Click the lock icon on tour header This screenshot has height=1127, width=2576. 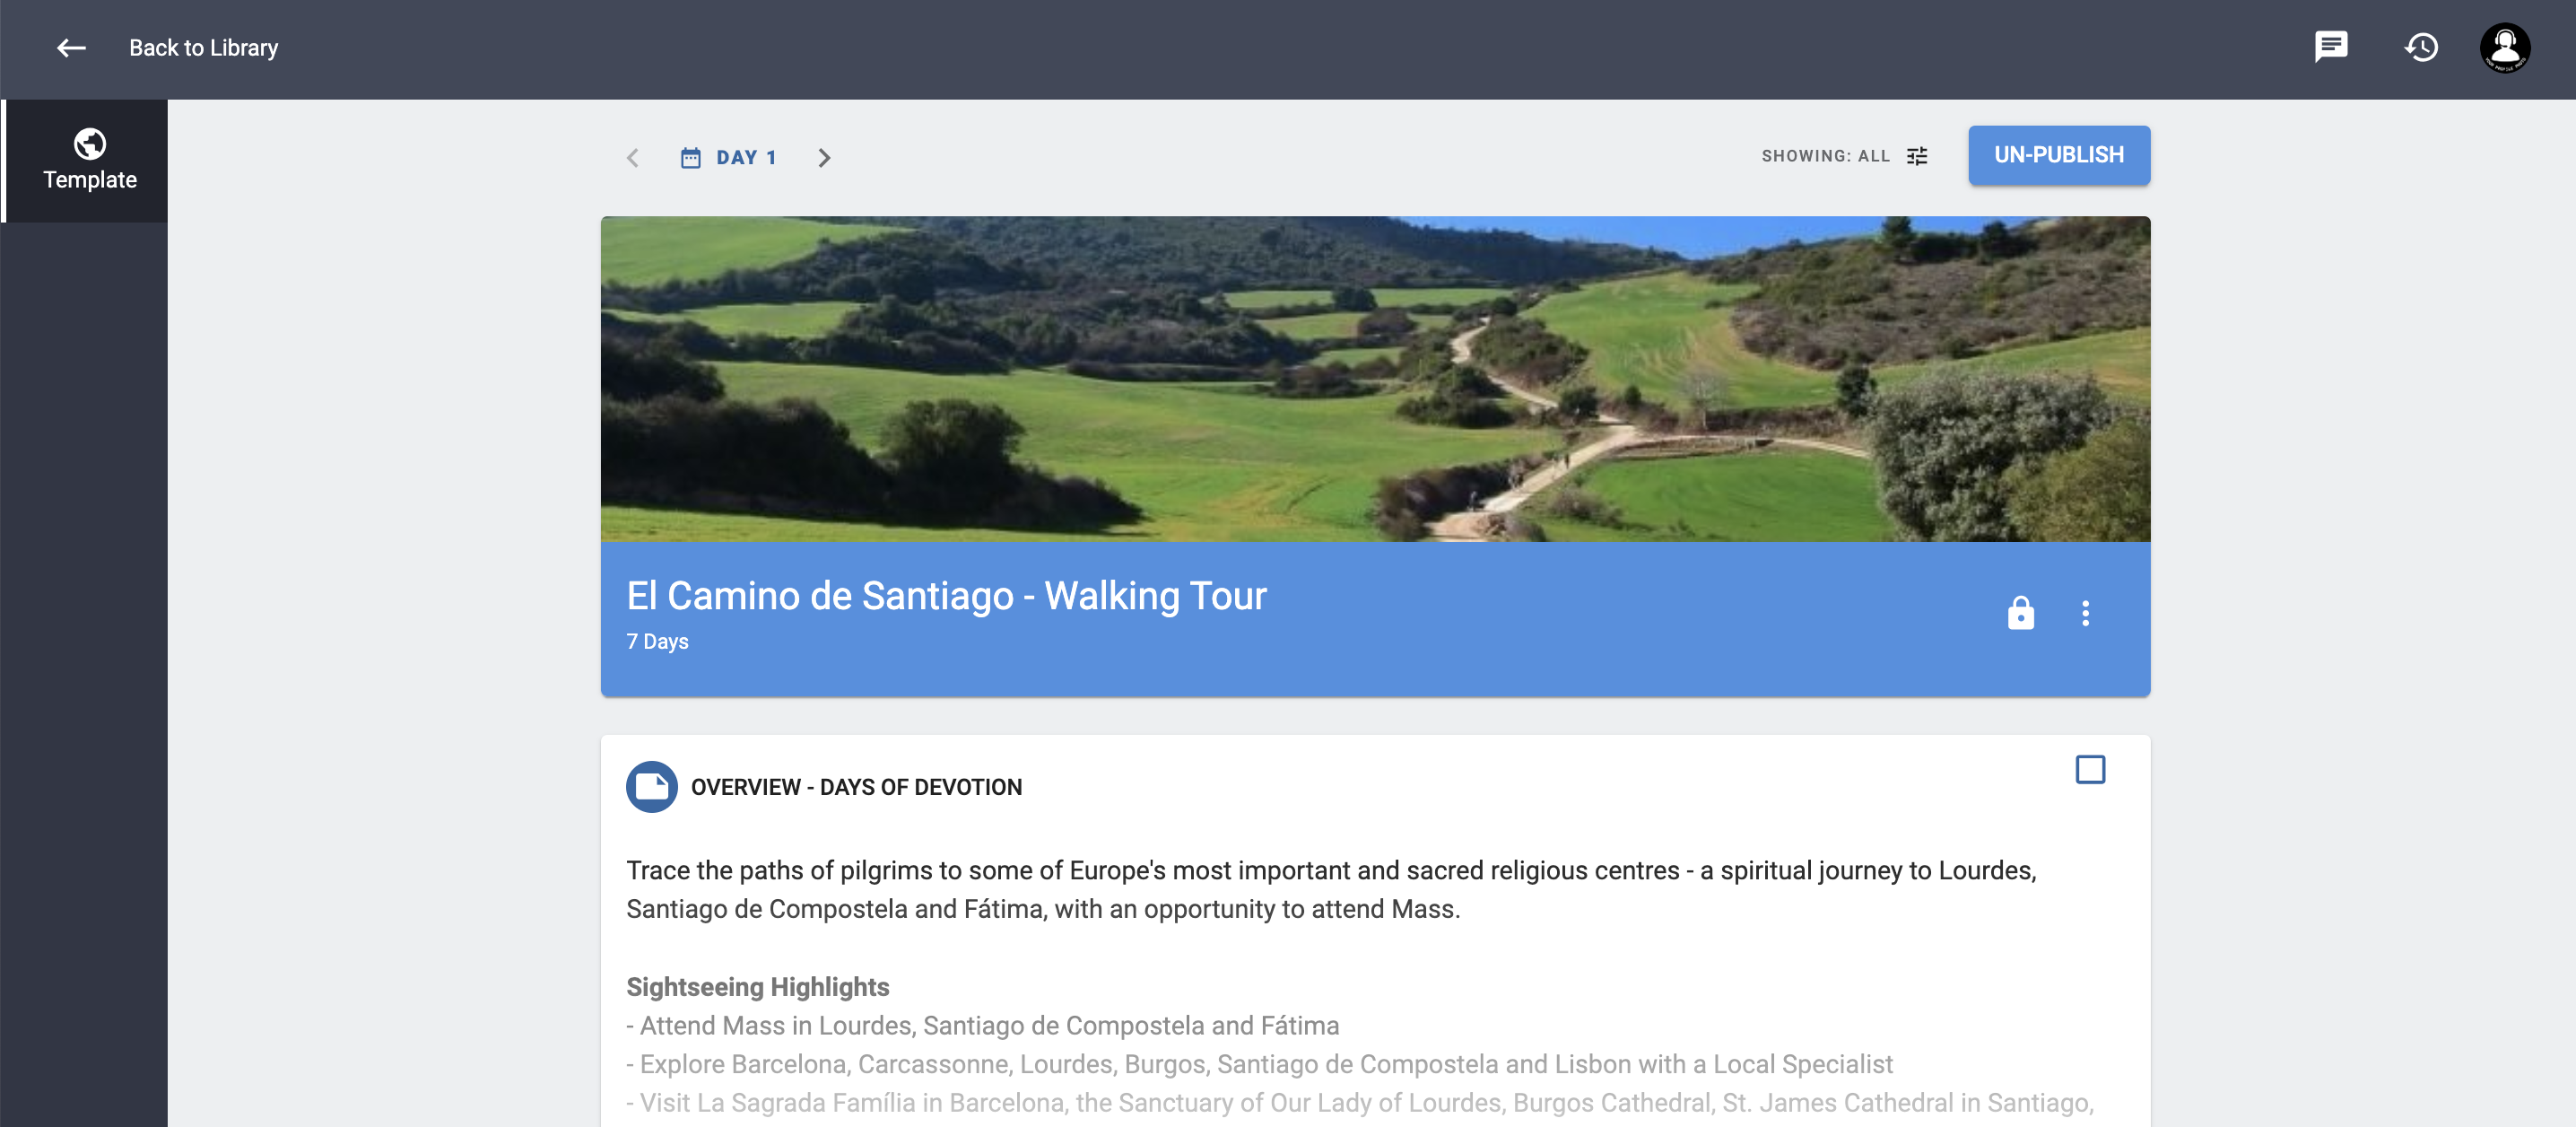pos(2021,613)
